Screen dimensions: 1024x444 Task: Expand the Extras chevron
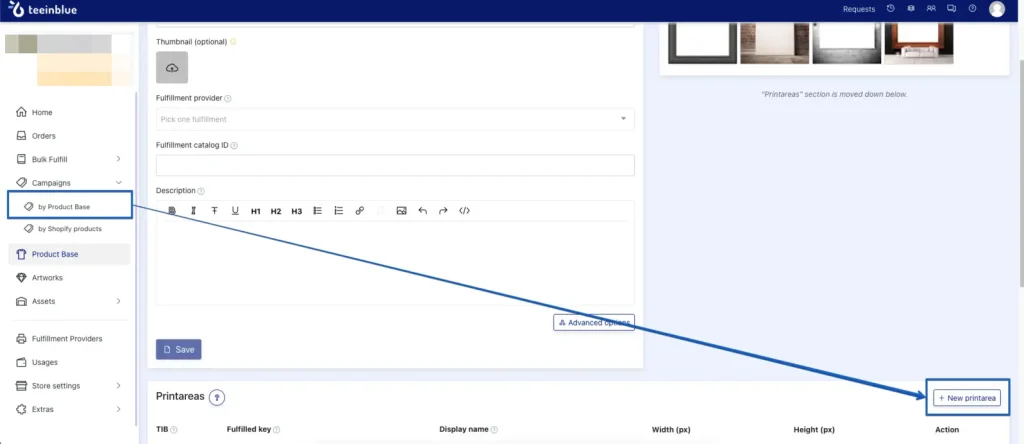[118, 409]
